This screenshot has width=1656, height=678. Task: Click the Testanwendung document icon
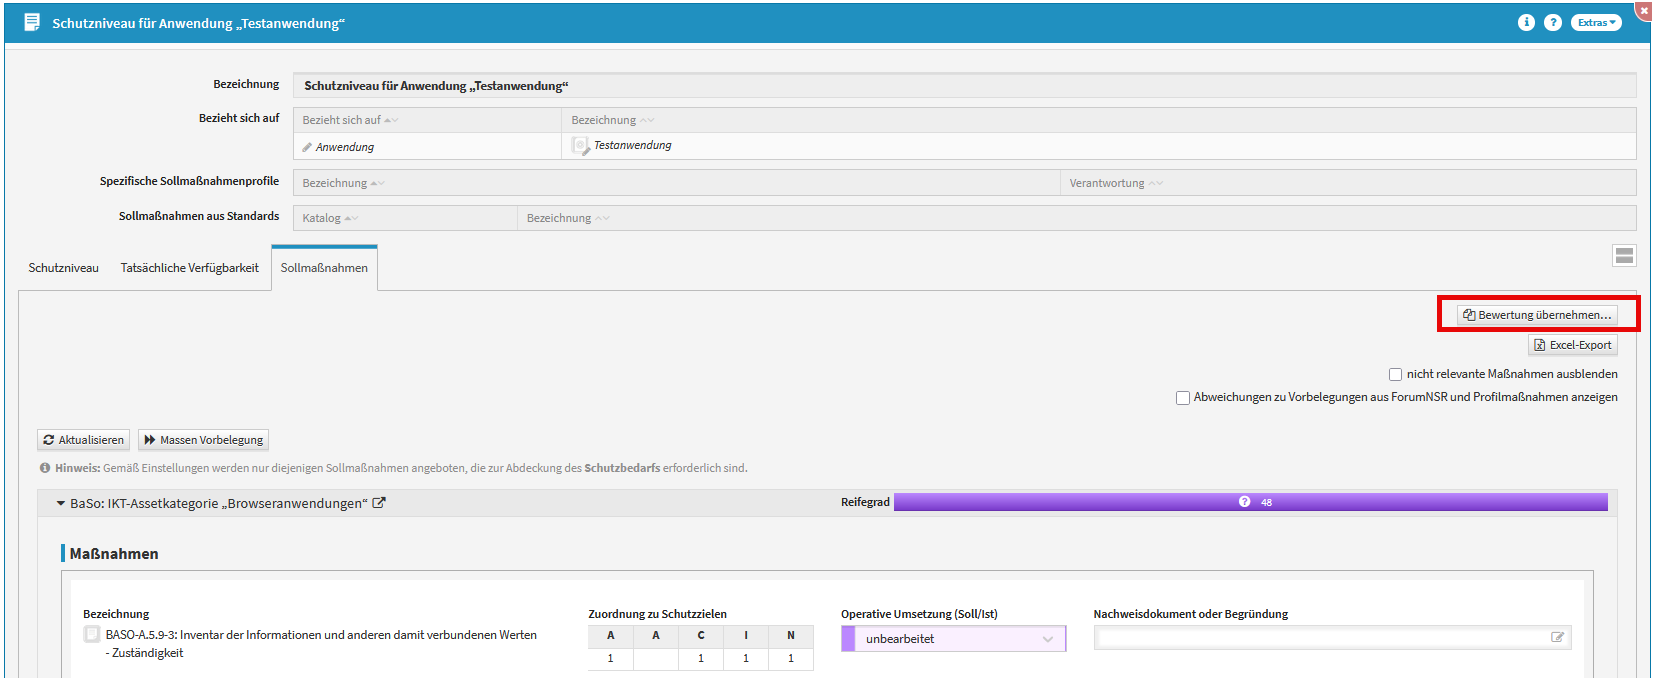pos(580,146)
